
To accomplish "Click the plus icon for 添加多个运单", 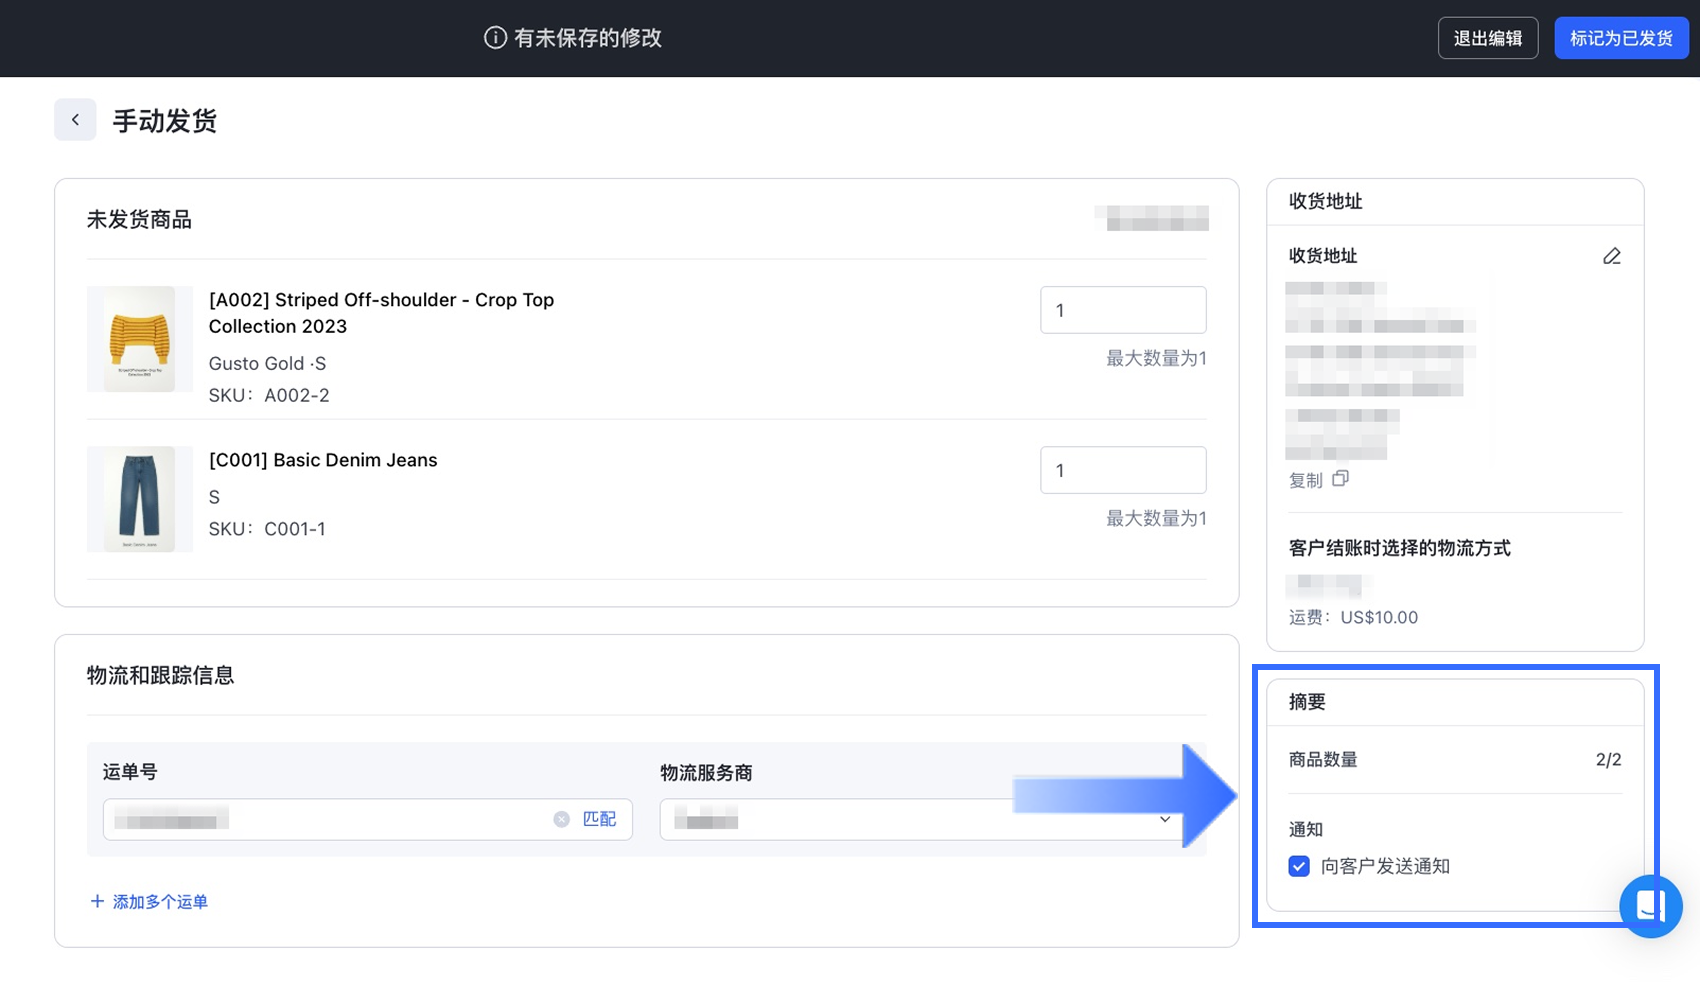I will tap(97, 901).
